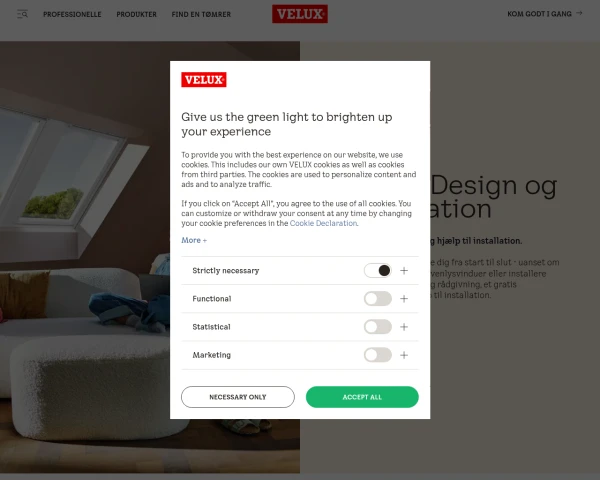Image resolution: width=600 pixels, height=480 pixels.
Task: Expand Statistical cookie details plus icon
Action: pyautogui.click(x=404, y=327)
